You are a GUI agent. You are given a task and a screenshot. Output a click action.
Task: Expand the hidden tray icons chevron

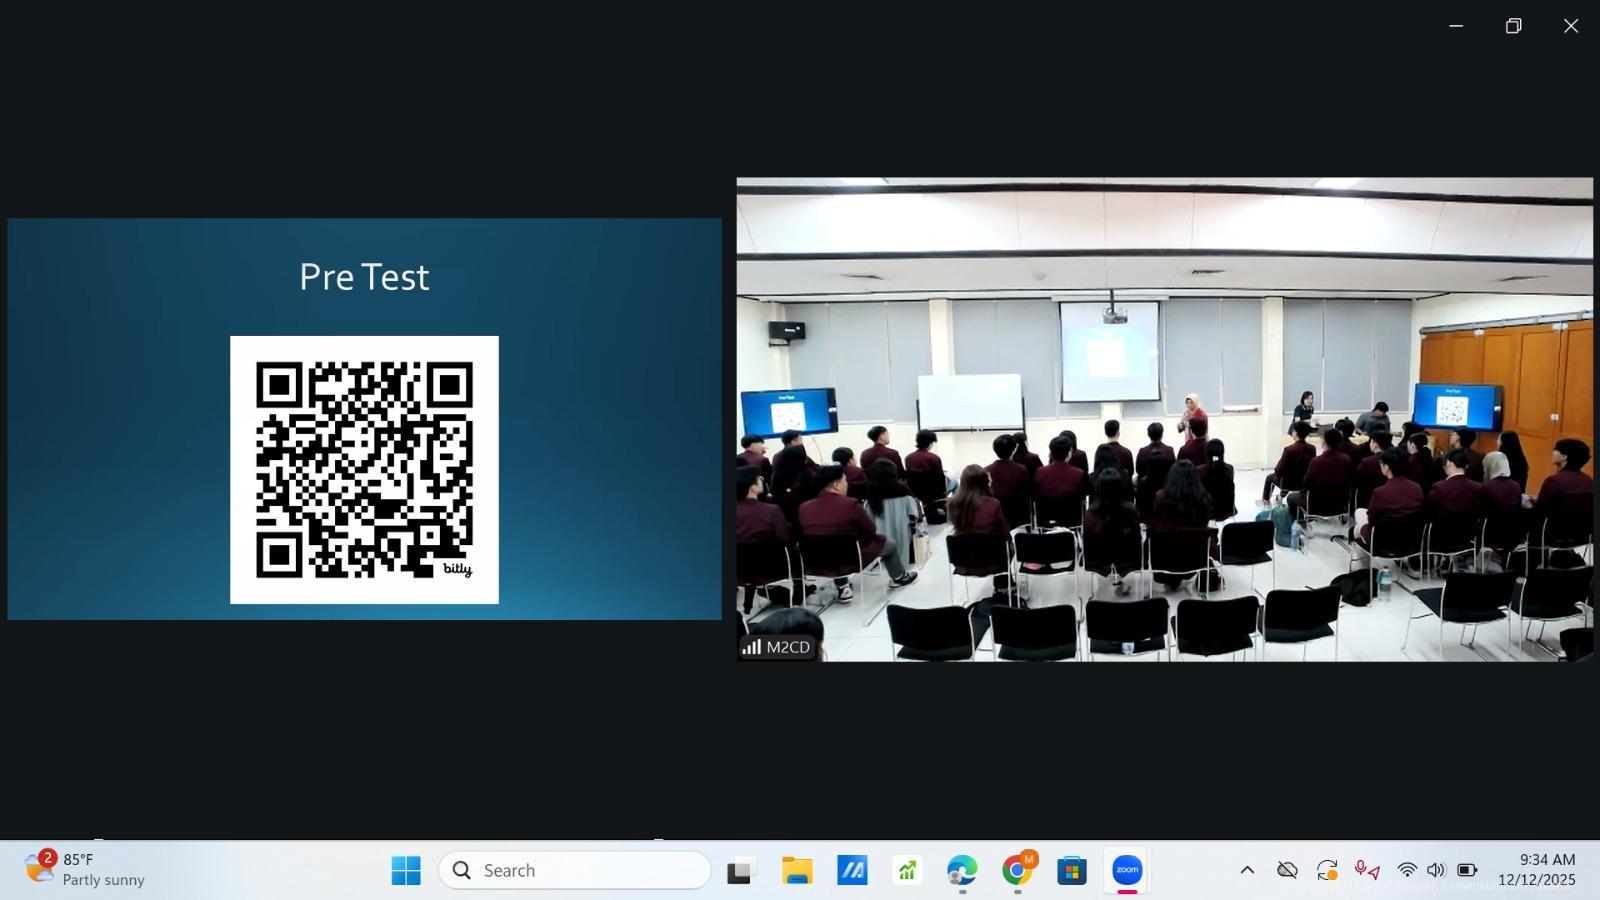tap(1247, 870)
